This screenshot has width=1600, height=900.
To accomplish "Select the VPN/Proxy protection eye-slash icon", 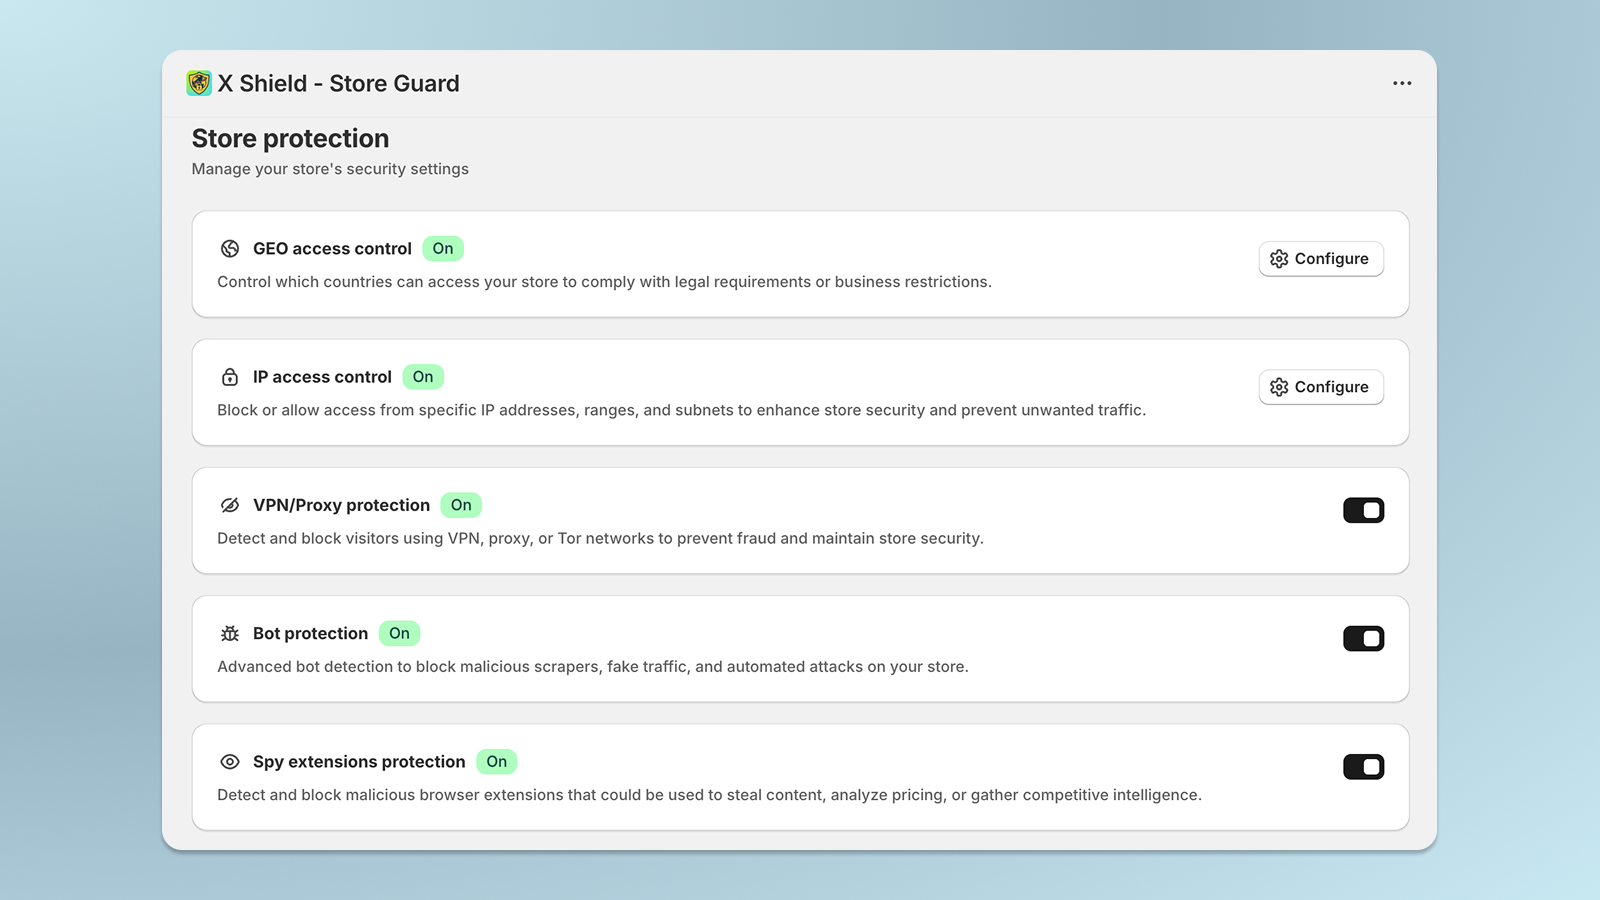I will (x=229, y=505).
